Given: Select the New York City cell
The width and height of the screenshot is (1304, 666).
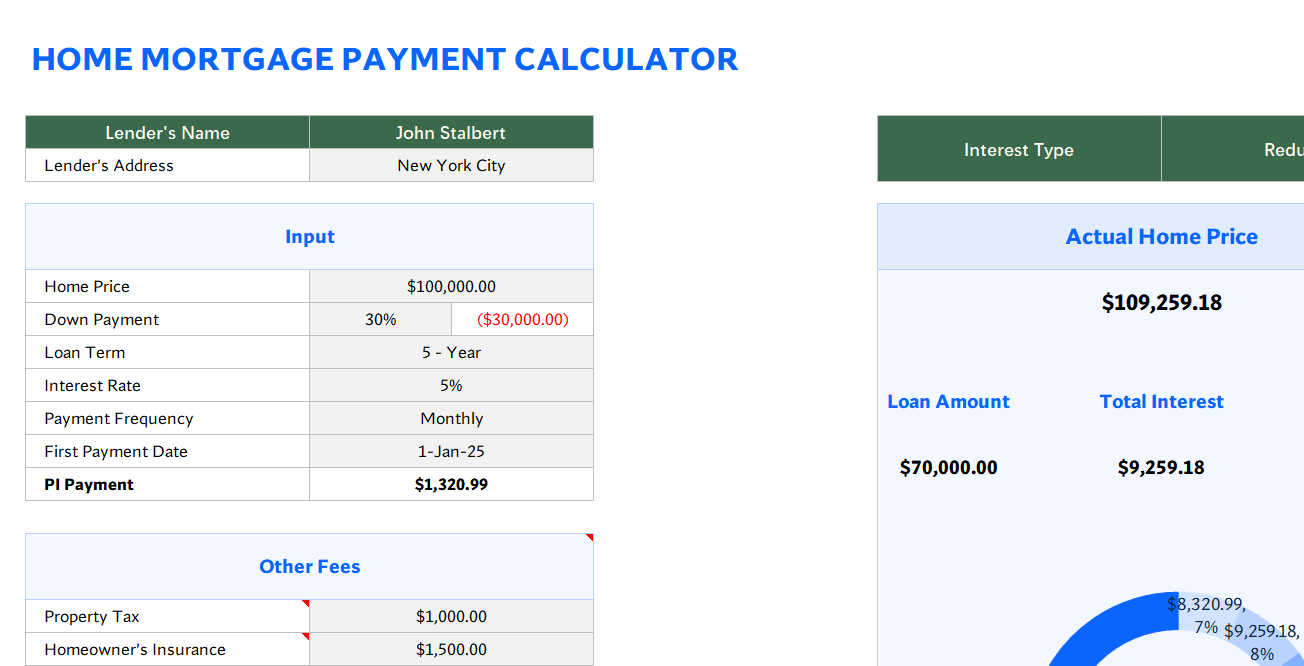Looking at the screenshot, I should (451, 166).
